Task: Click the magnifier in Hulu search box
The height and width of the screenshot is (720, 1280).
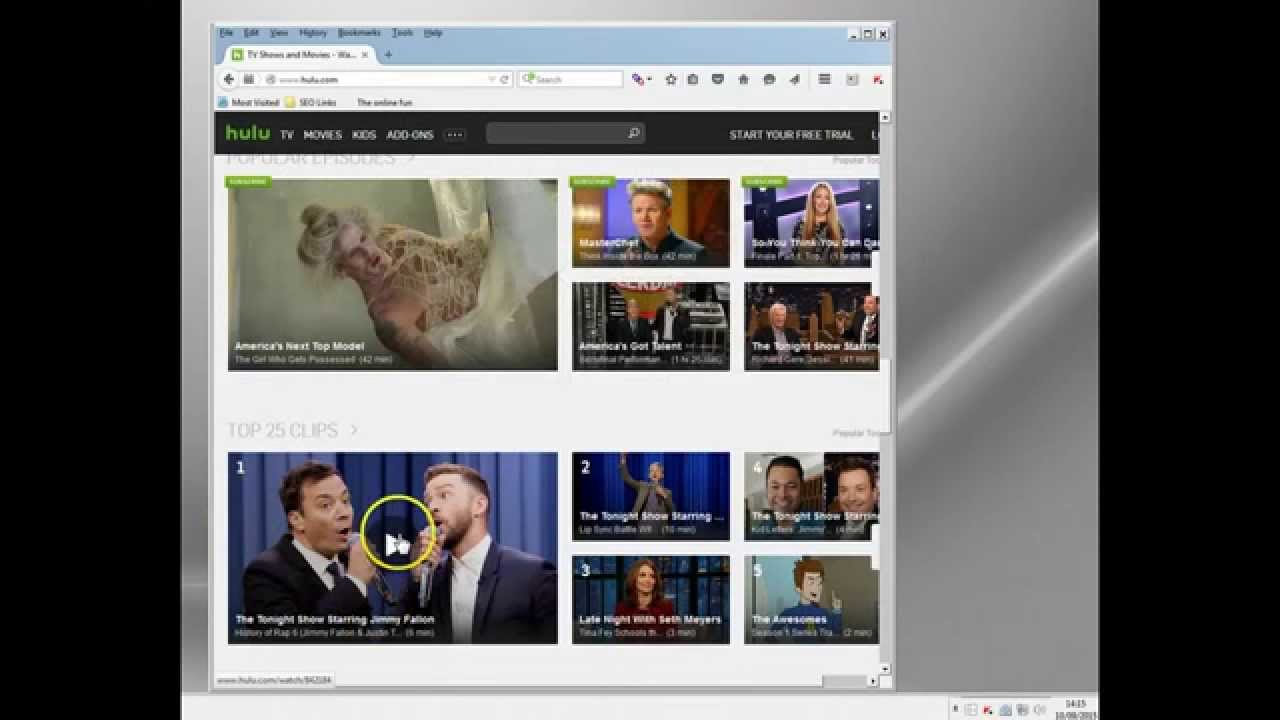Action: point(633,133)
